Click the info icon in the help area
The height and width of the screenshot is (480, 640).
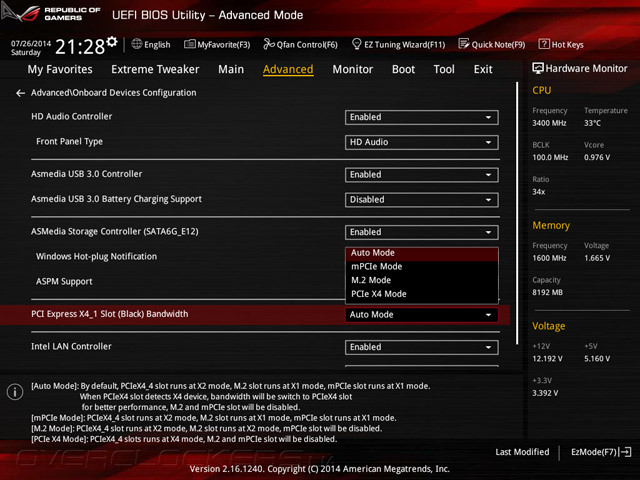pos(15,392)
